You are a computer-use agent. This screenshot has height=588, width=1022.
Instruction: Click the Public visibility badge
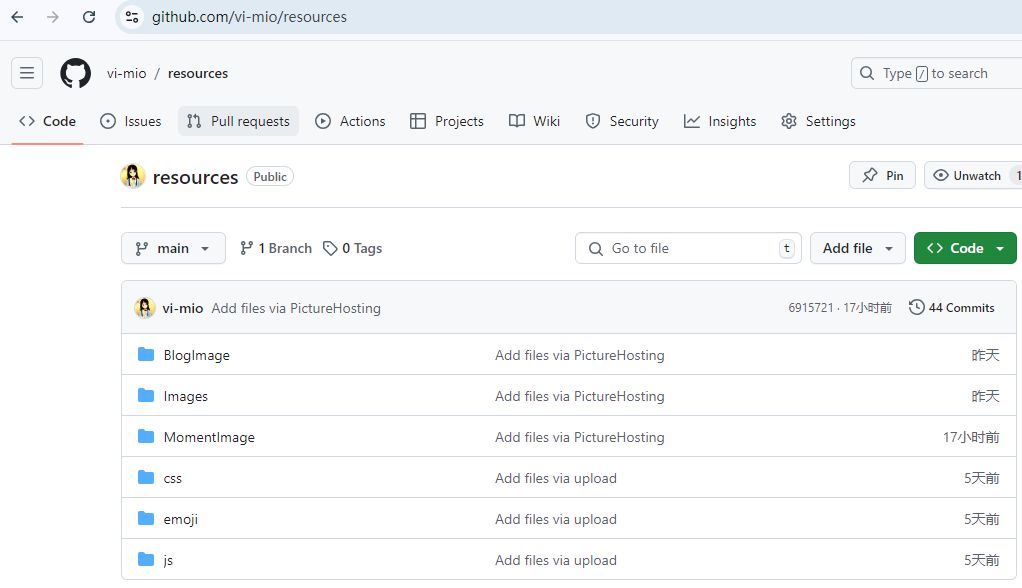tap(270, 177)
